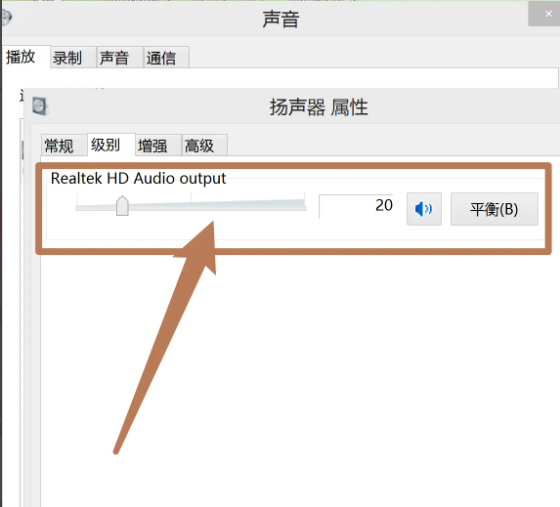Image resolution: width=560 pixels, height=507 pixels.
Task: Mute the Realtek HD Audio output speaker
Action: pyautogui.click(x=424, y=209)
